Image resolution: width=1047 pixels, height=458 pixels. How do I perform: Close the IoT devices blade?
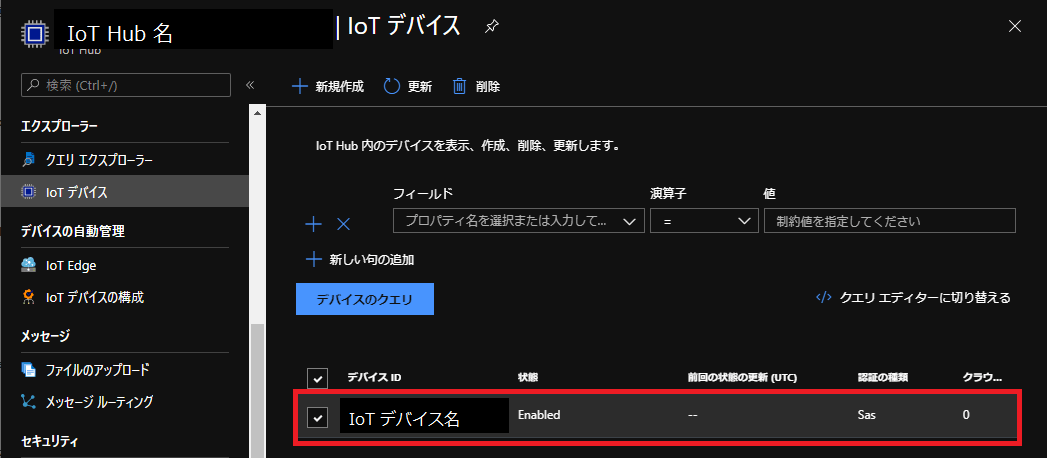pos(1014,26)
